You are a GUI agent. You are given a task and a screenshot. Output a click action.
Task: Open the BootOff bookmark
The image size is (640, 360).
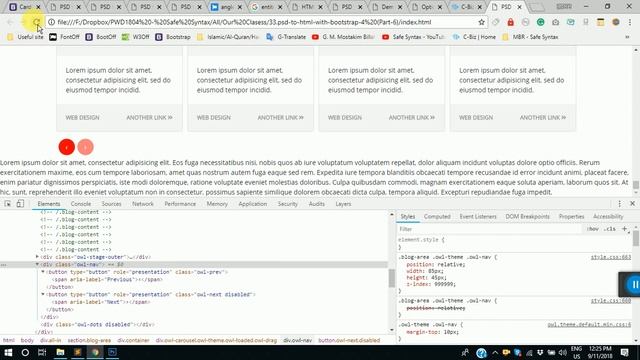[101, 37]
